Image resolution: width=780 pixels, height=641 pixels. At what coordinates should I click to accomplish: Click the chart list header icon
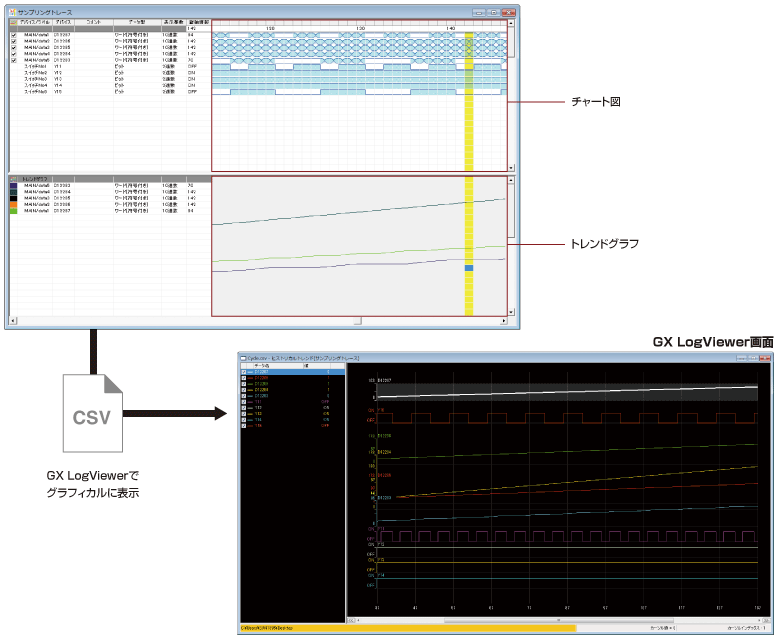(x=13, y=20)
